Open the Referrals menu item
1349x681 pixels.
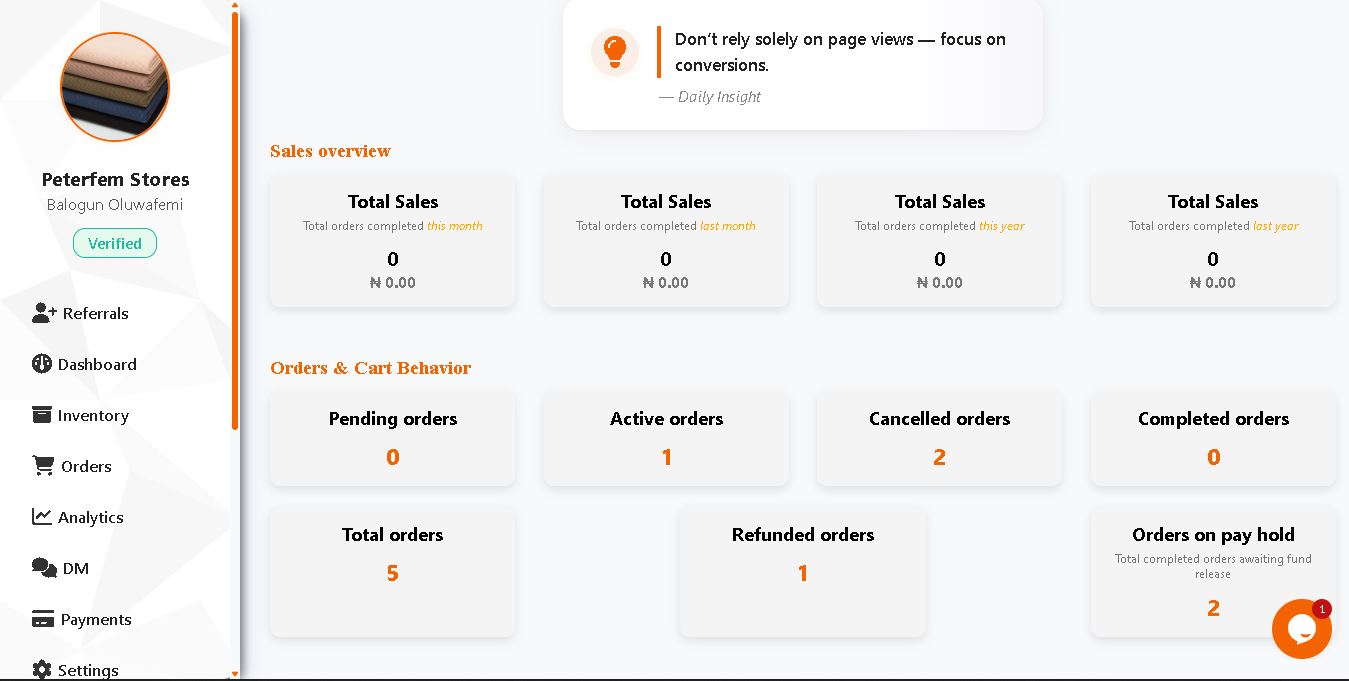coord(95,313)
